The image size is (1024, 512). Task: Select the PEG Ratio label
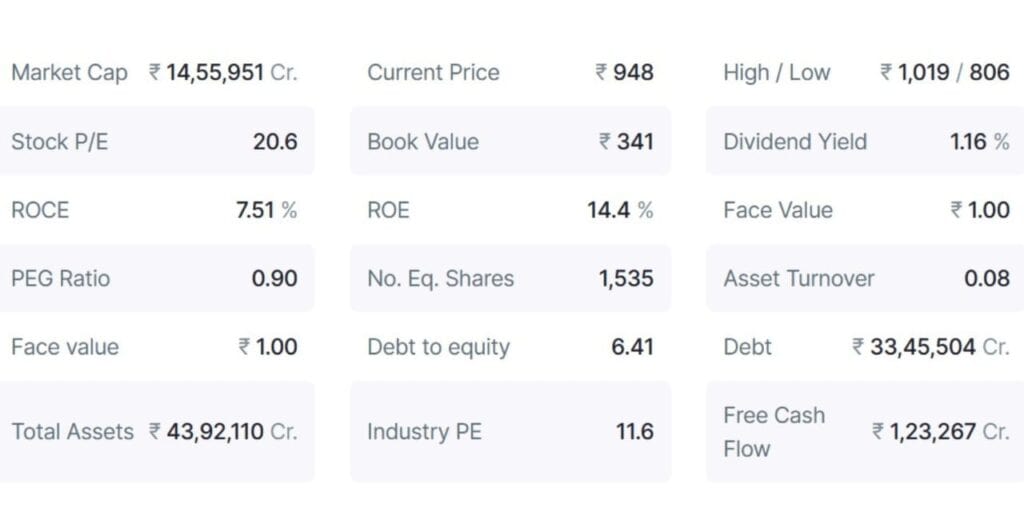pyautogui.click(x=60, y=278)
